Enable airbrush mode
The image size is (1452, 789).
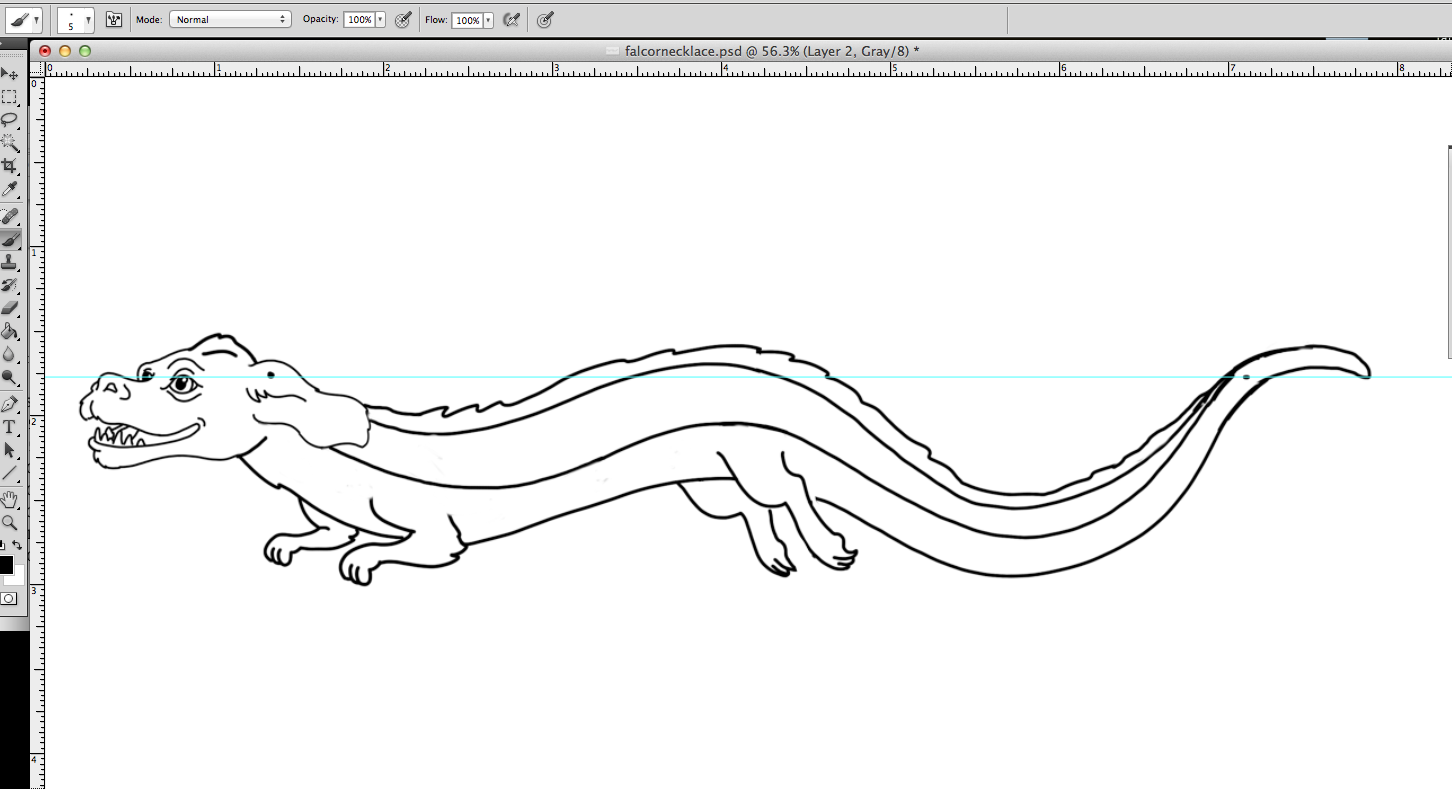coord(511,19)
